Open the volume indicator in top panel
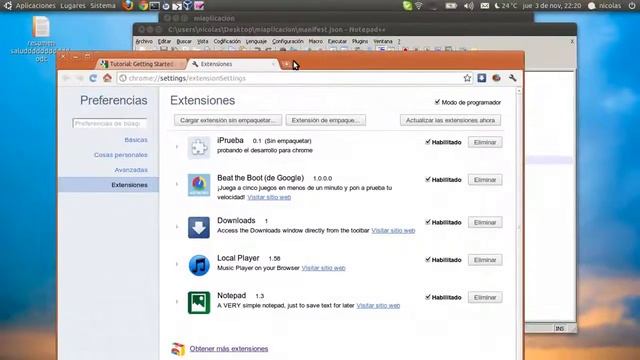Screen dimensions: 640x360 click(x=469, y=6)
